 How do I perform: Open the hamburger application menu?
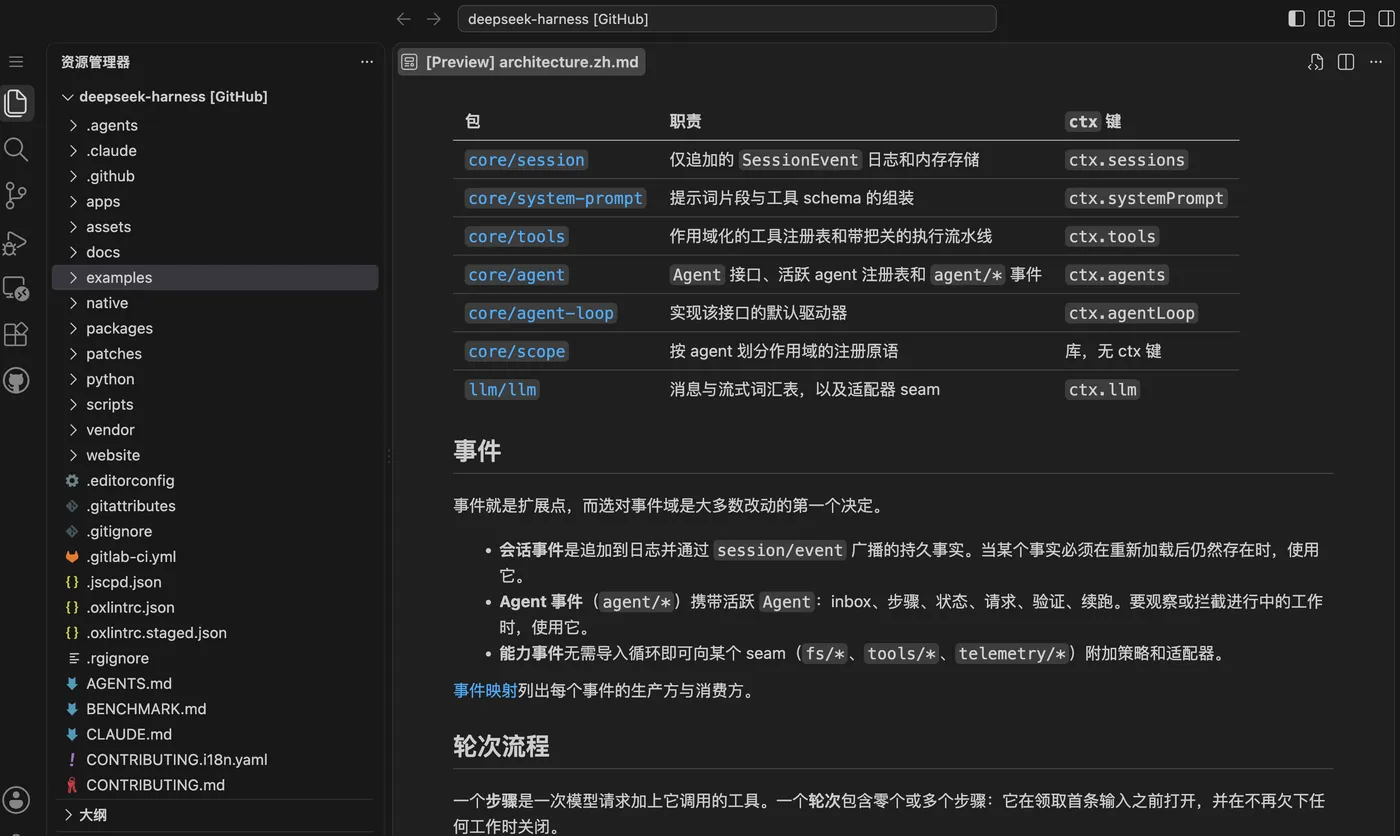[x=16, y=62]
